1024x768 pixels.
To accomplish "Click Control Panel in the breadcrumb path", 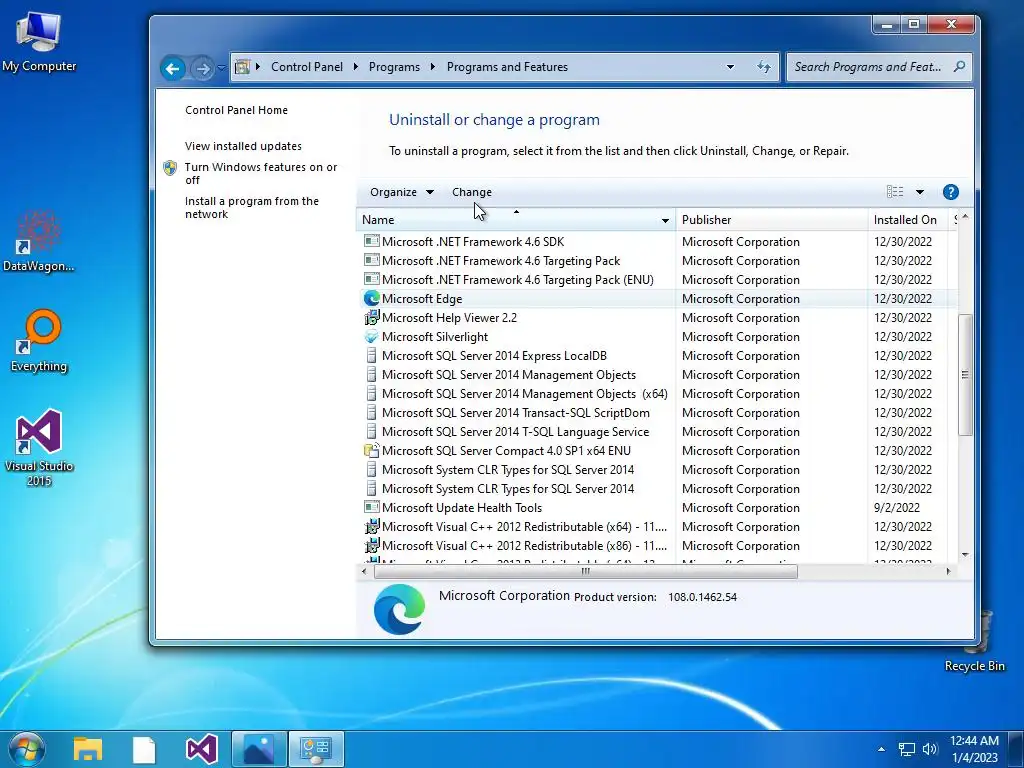I will 306,67.
